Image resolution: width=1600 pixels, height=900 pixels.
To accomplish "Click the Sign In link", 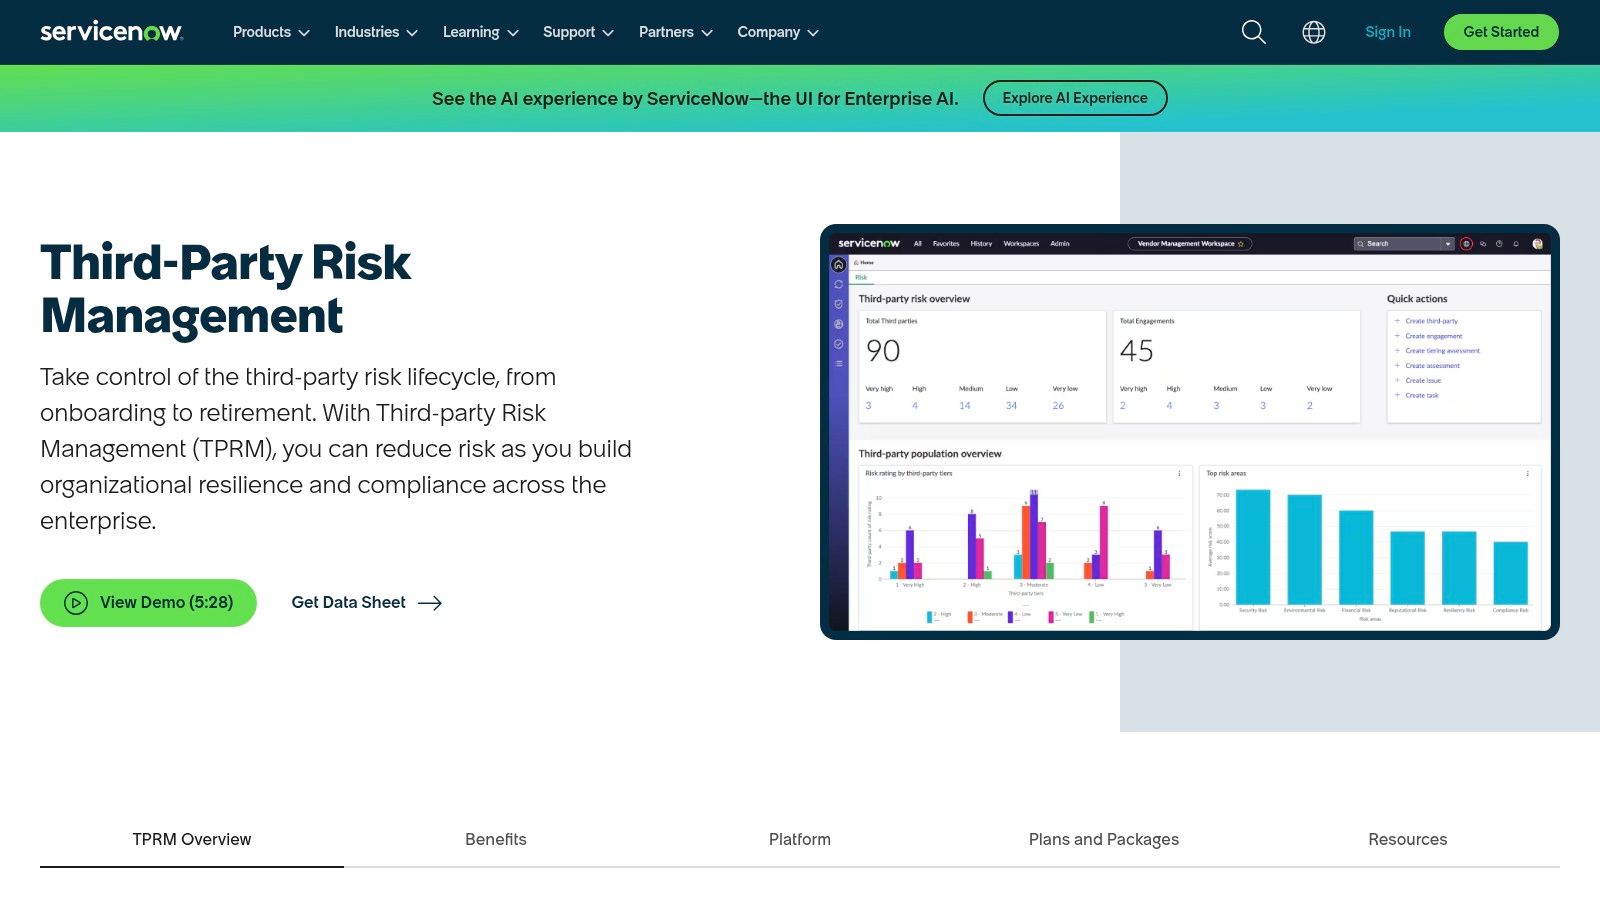I will point(1387,32).
